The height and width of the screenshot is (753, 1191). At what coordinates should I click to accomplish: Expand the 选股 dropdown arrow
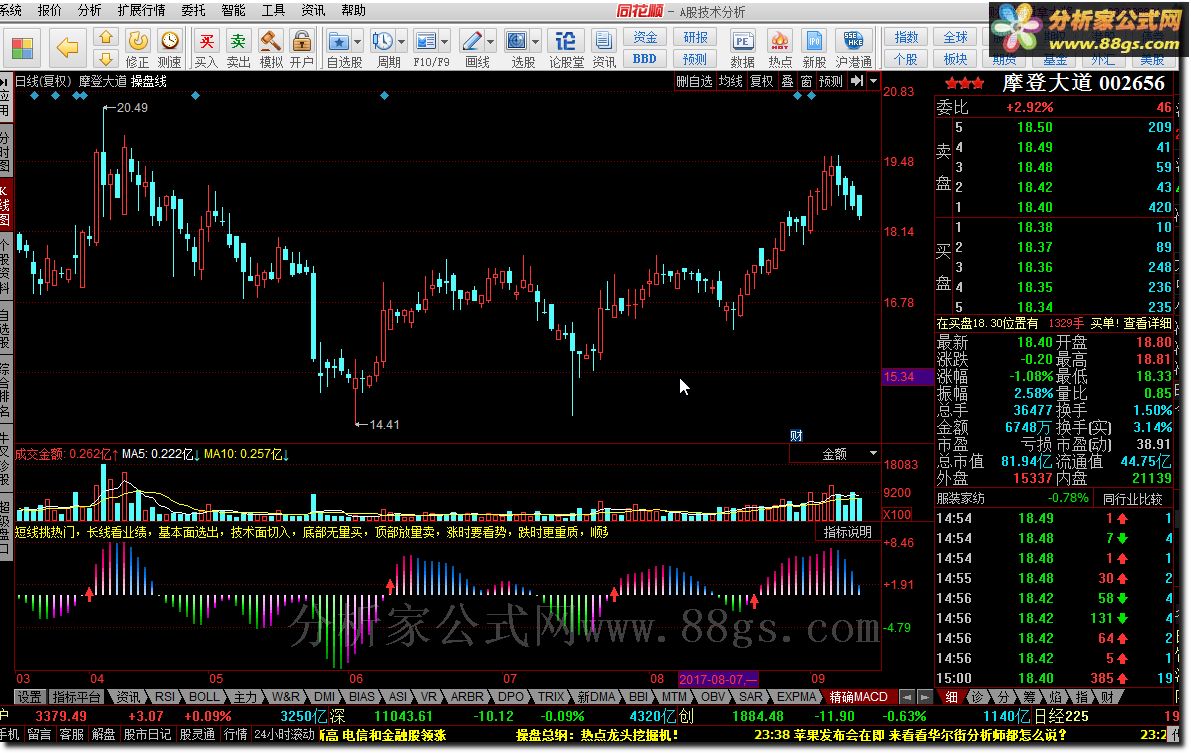[536, 41]
